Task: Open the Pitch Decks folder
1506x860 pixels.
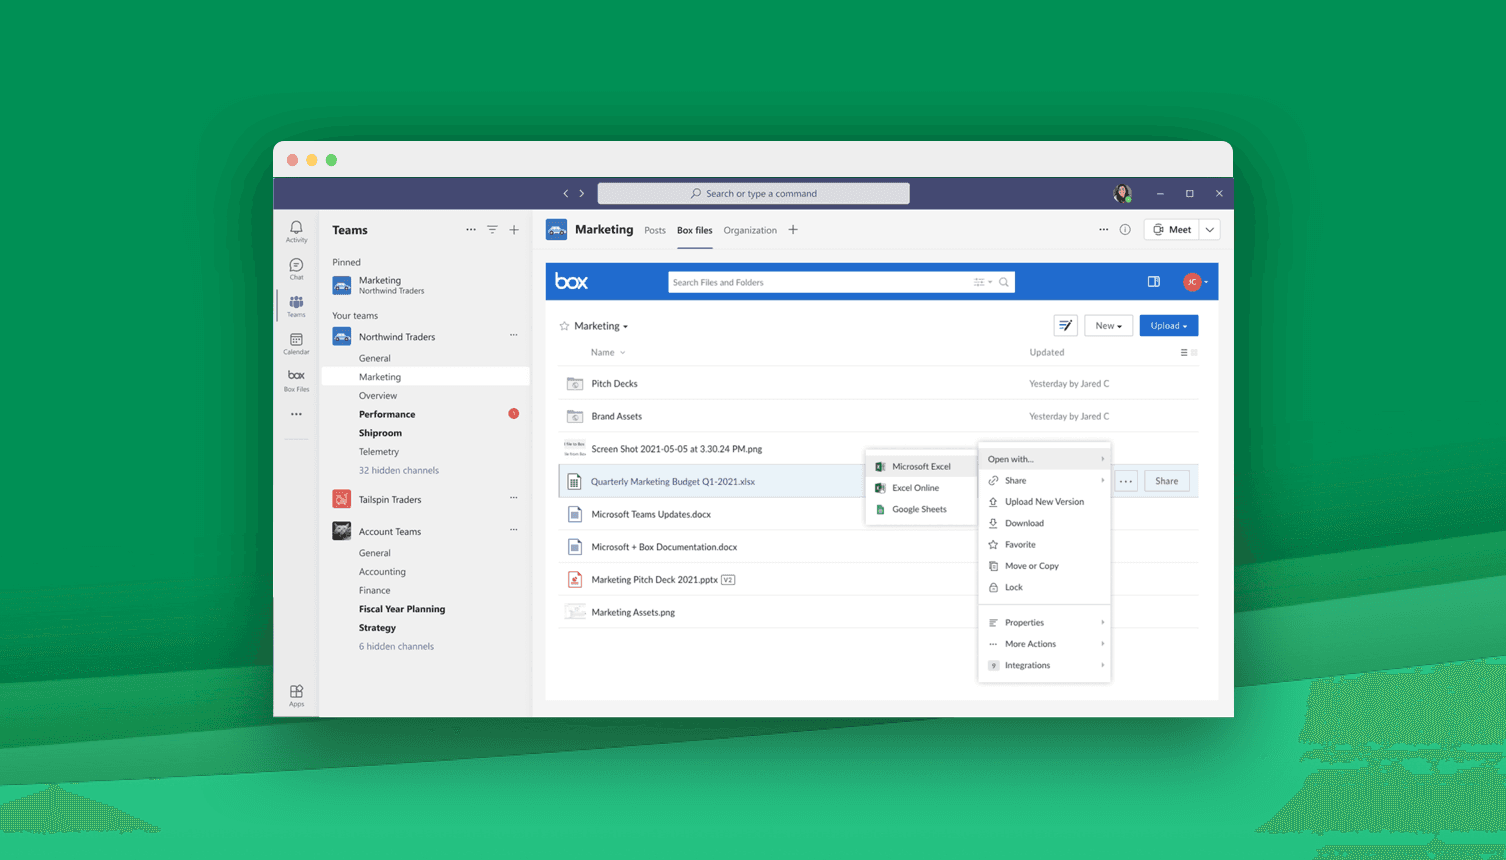Action: (614, 384)
